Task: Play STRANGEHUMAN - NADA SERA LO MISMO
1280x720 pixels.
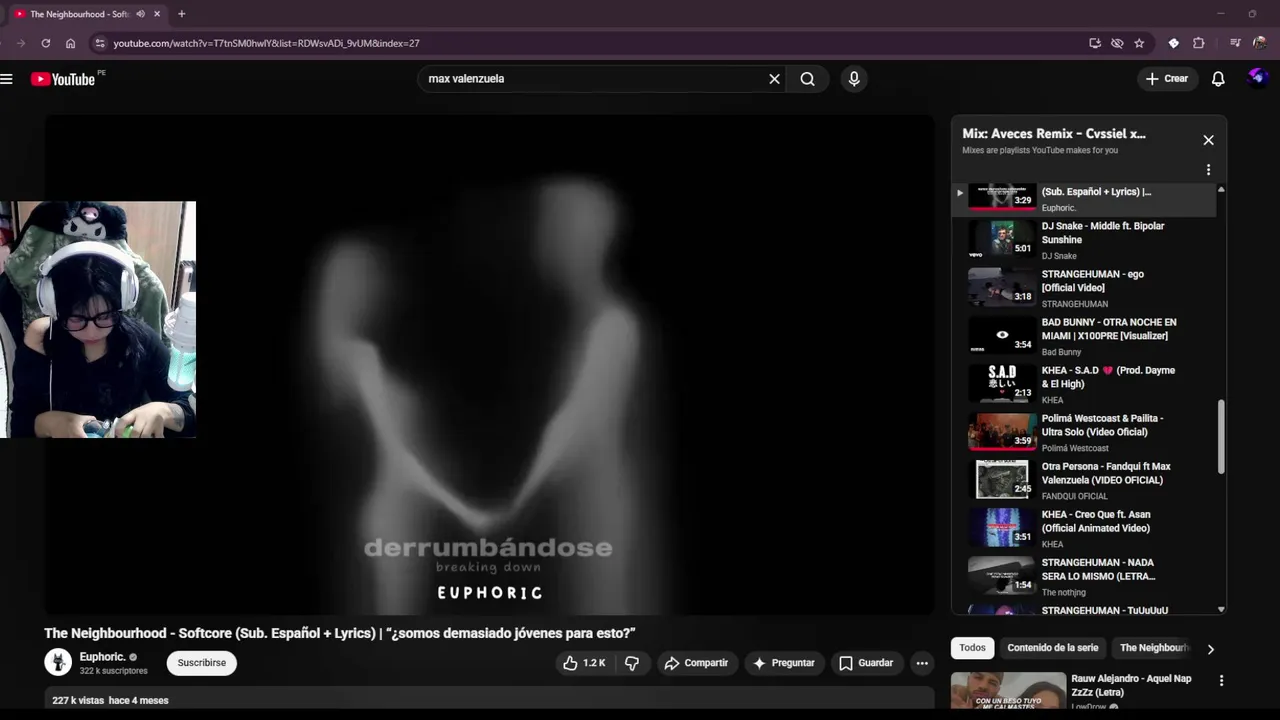Action: click(x=1086, y=576)
